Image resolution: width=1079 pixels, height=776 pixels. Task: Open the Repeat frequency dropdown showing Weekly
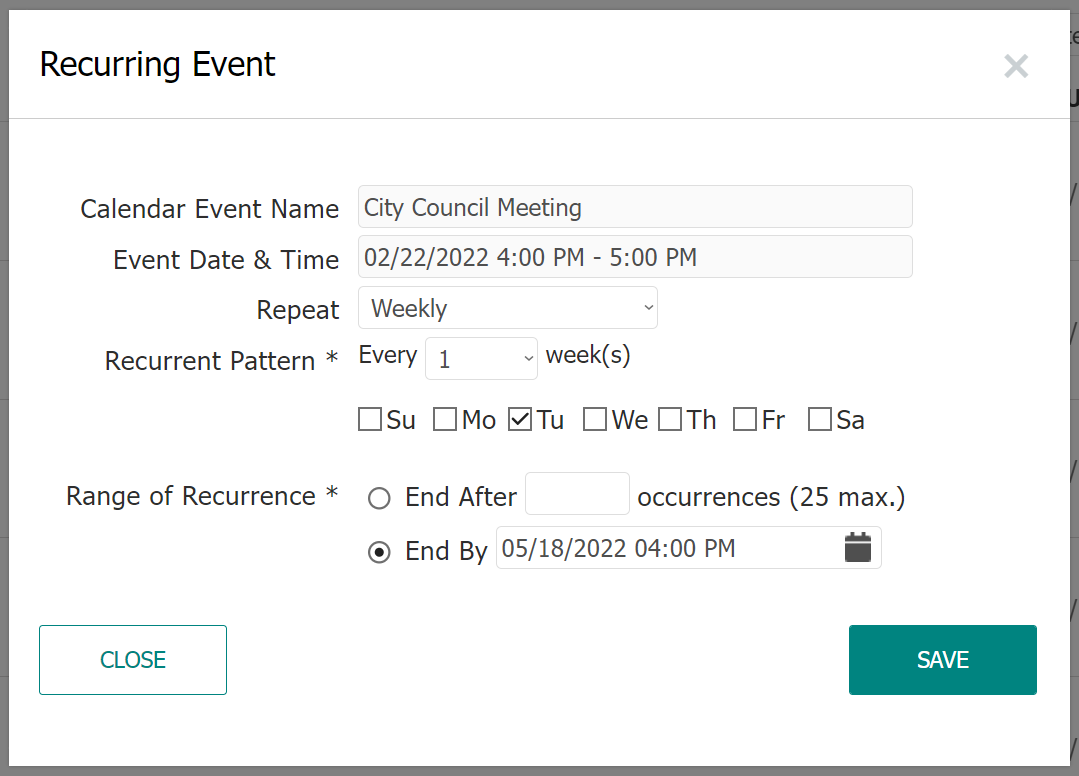(x=507, y=307)
